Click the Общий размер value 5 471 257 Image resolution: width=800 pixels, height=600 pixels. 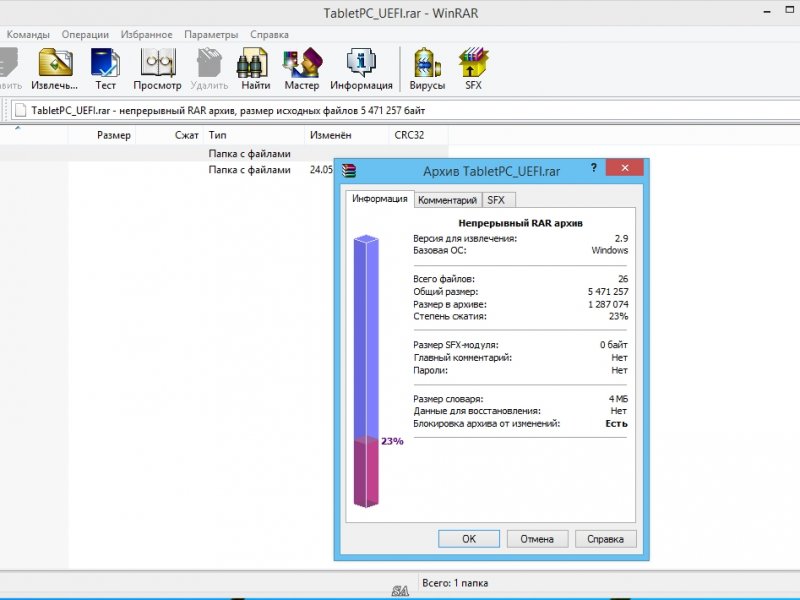608,292
